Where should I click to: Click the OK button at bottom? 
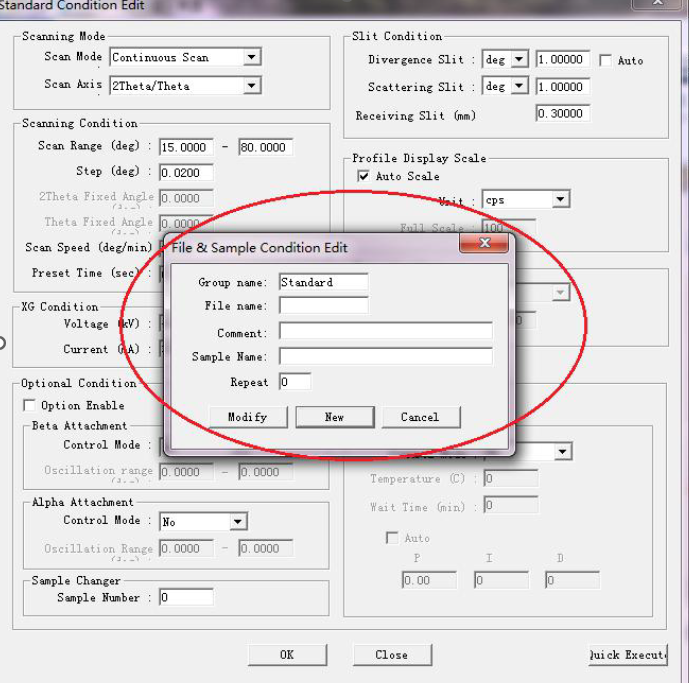[286, 655]
